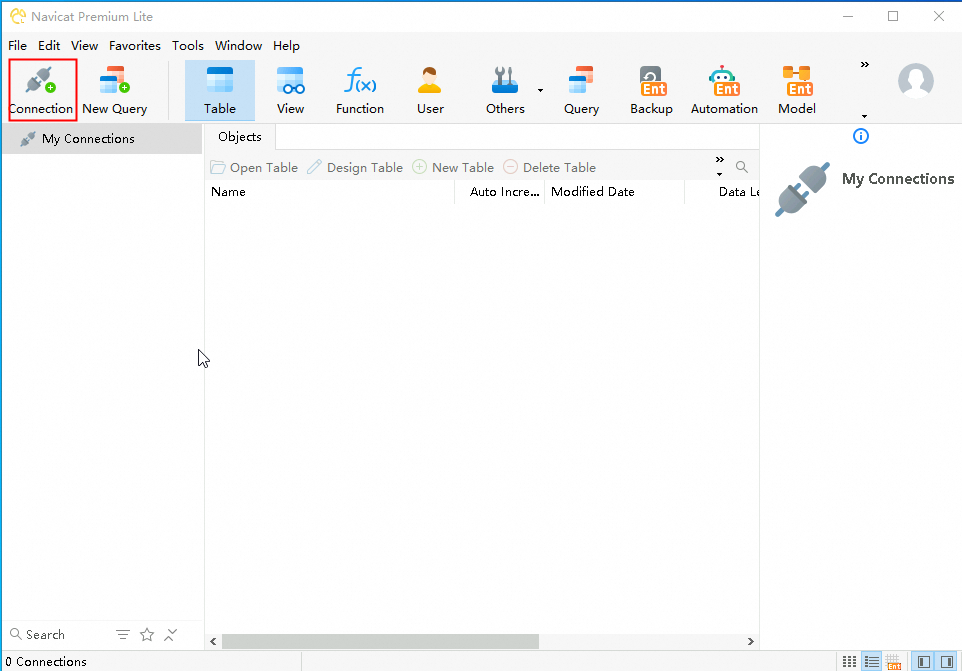The image size is (962, 671).
Task: Show more object toolbar actions chevron
Action: [x=720, y=159]
